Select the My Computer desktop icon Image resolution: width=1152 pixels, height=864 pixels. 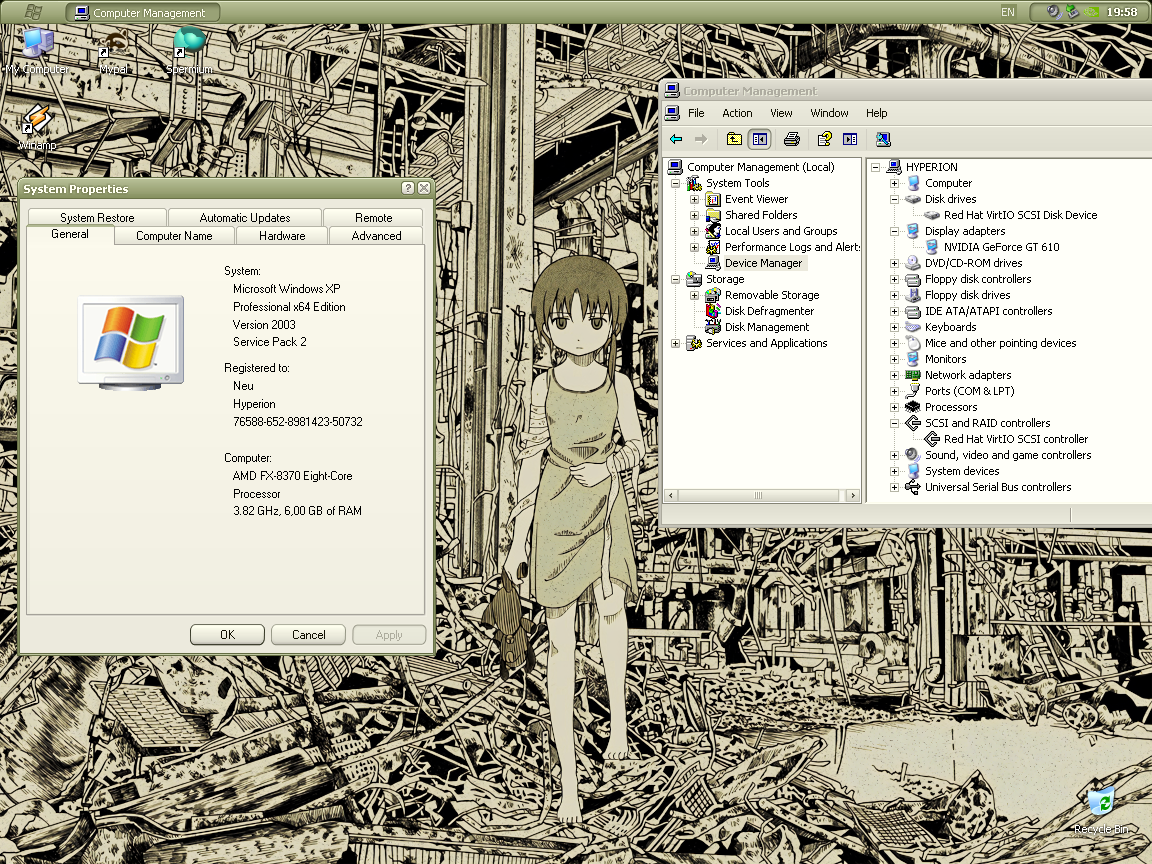tap(37, 51)
